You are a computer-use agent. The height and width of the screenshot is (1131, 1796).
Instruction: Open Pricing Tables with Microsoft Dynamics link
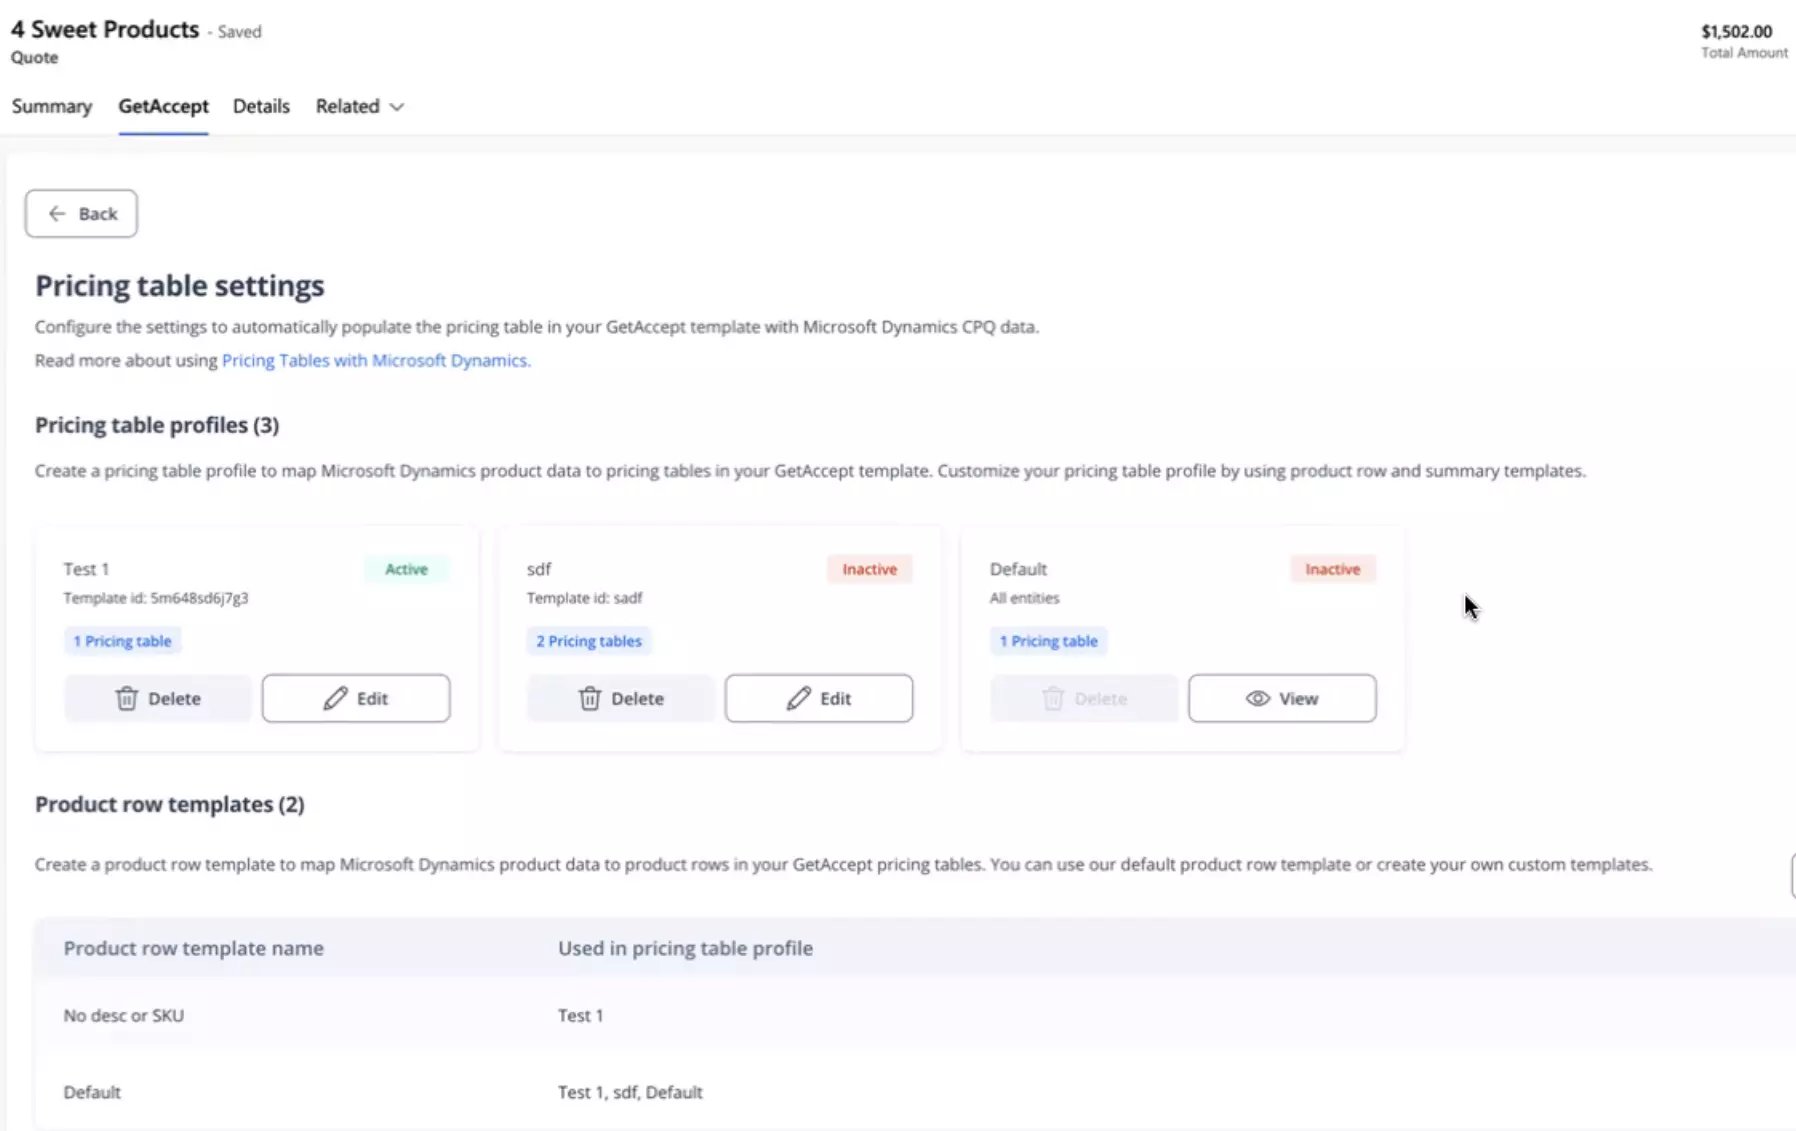point(376,360)
